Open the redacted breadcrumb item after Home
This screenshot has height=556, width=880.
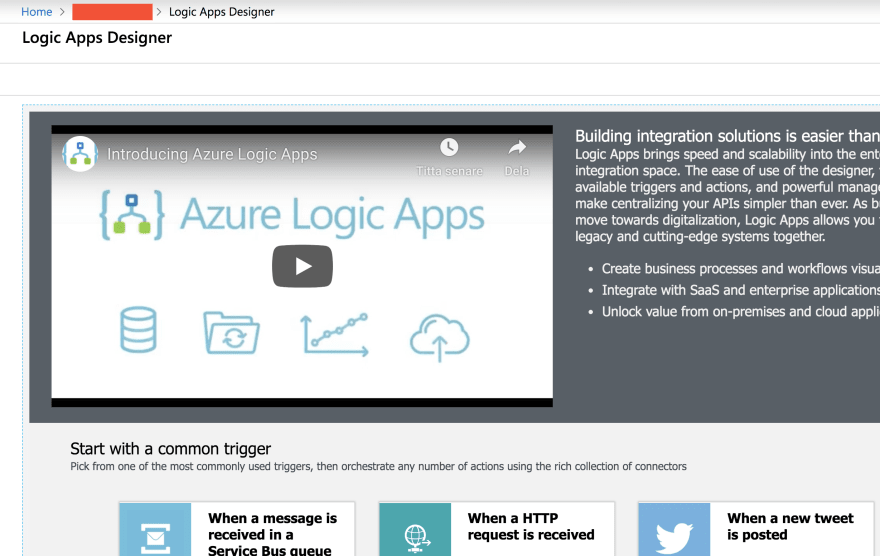[x=112, y=12]
